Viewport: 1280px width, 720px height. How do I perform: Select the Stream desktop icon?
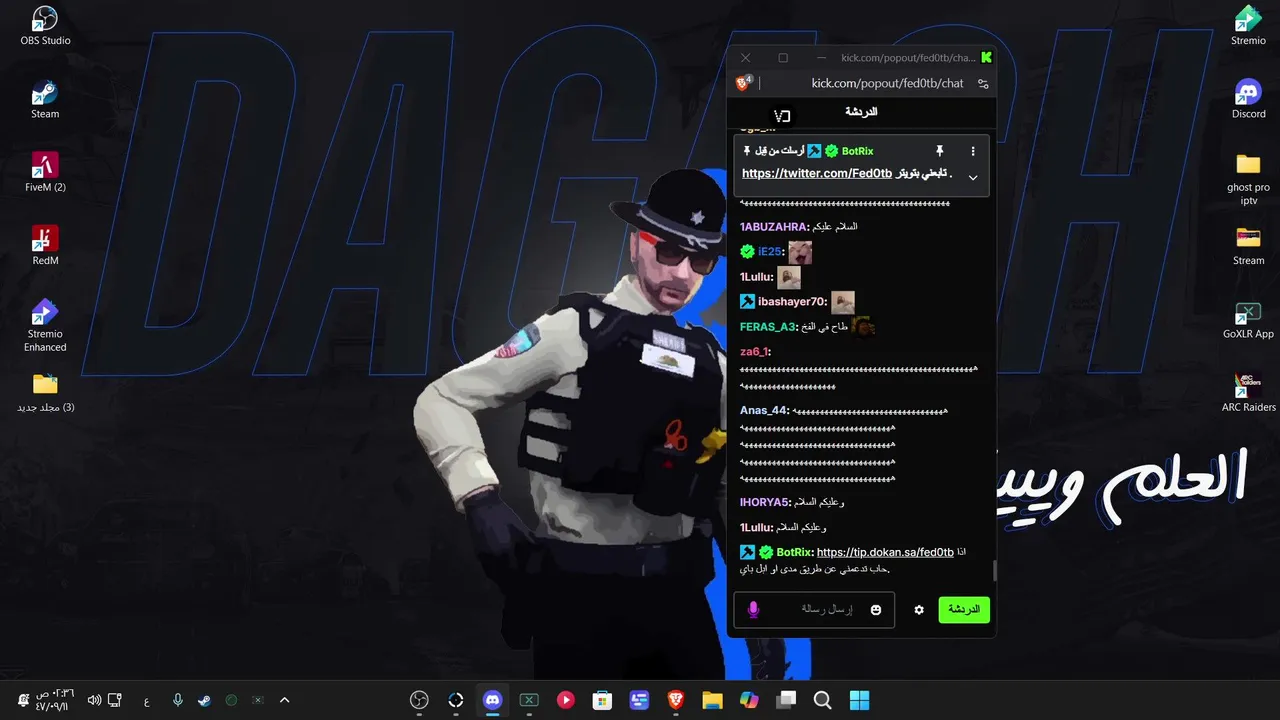pos(1248,246)
